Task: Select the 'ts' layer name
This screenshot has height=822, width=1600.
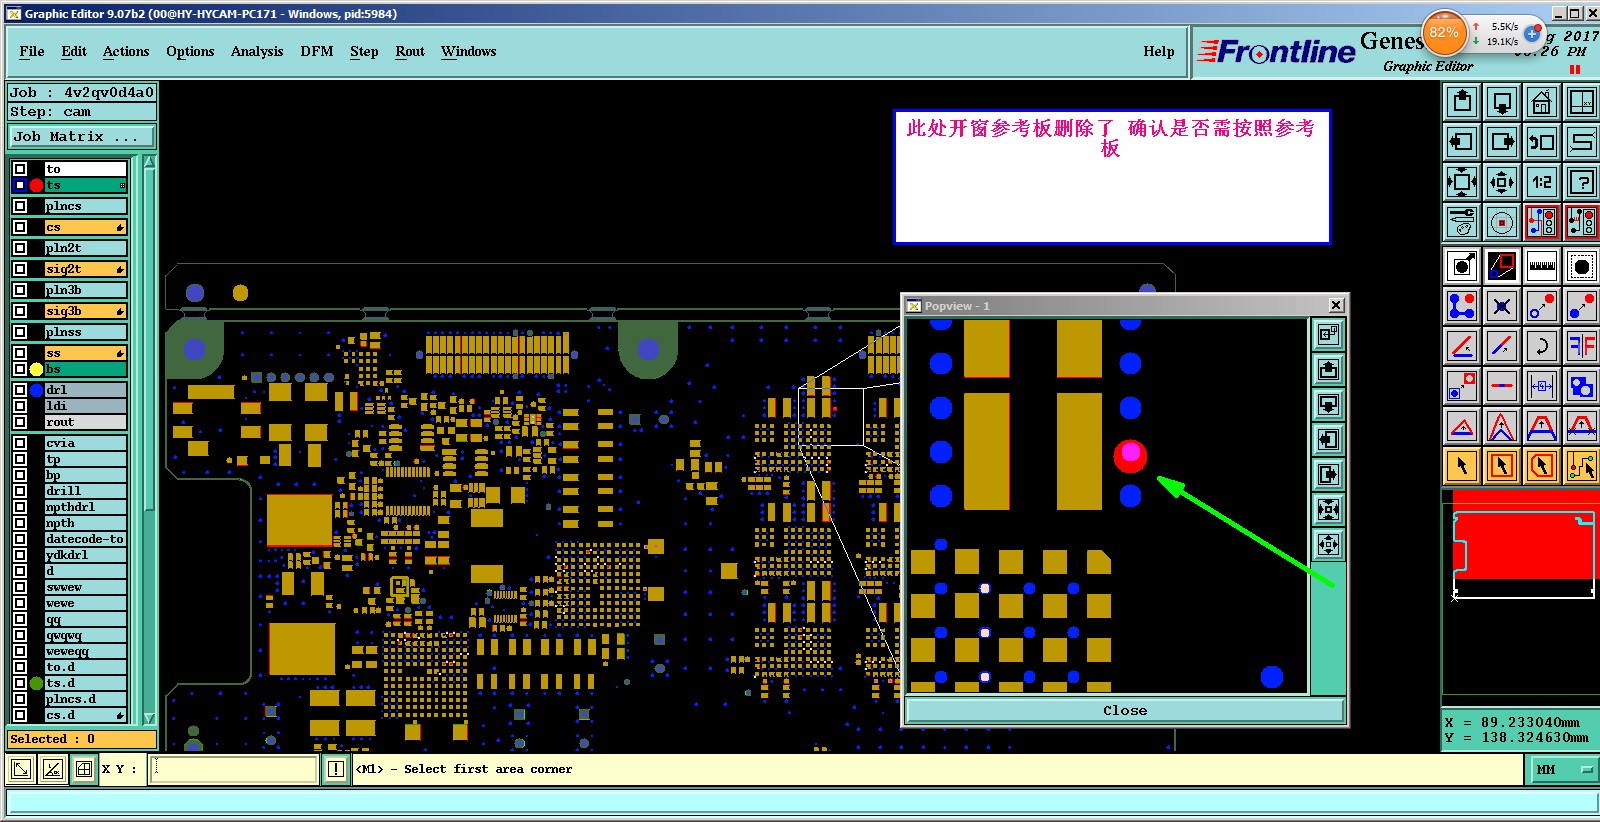Action: tap(85, 185)
